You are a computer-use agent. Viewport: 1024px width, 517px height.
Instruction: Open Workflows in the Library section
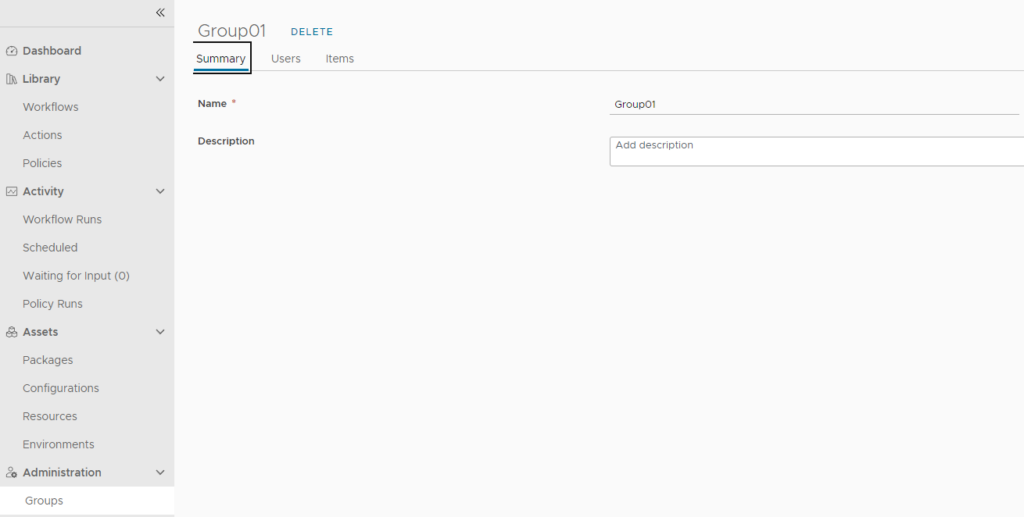[50, 107]
